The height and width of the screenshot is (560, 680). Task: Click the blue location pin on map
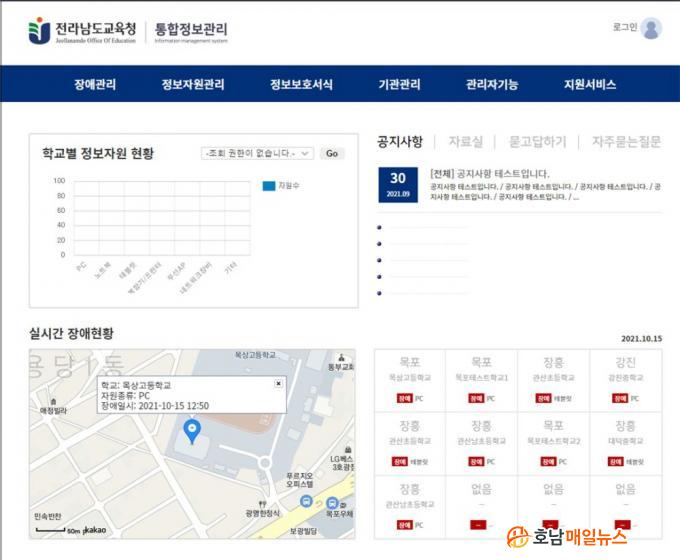coord(193,431)
